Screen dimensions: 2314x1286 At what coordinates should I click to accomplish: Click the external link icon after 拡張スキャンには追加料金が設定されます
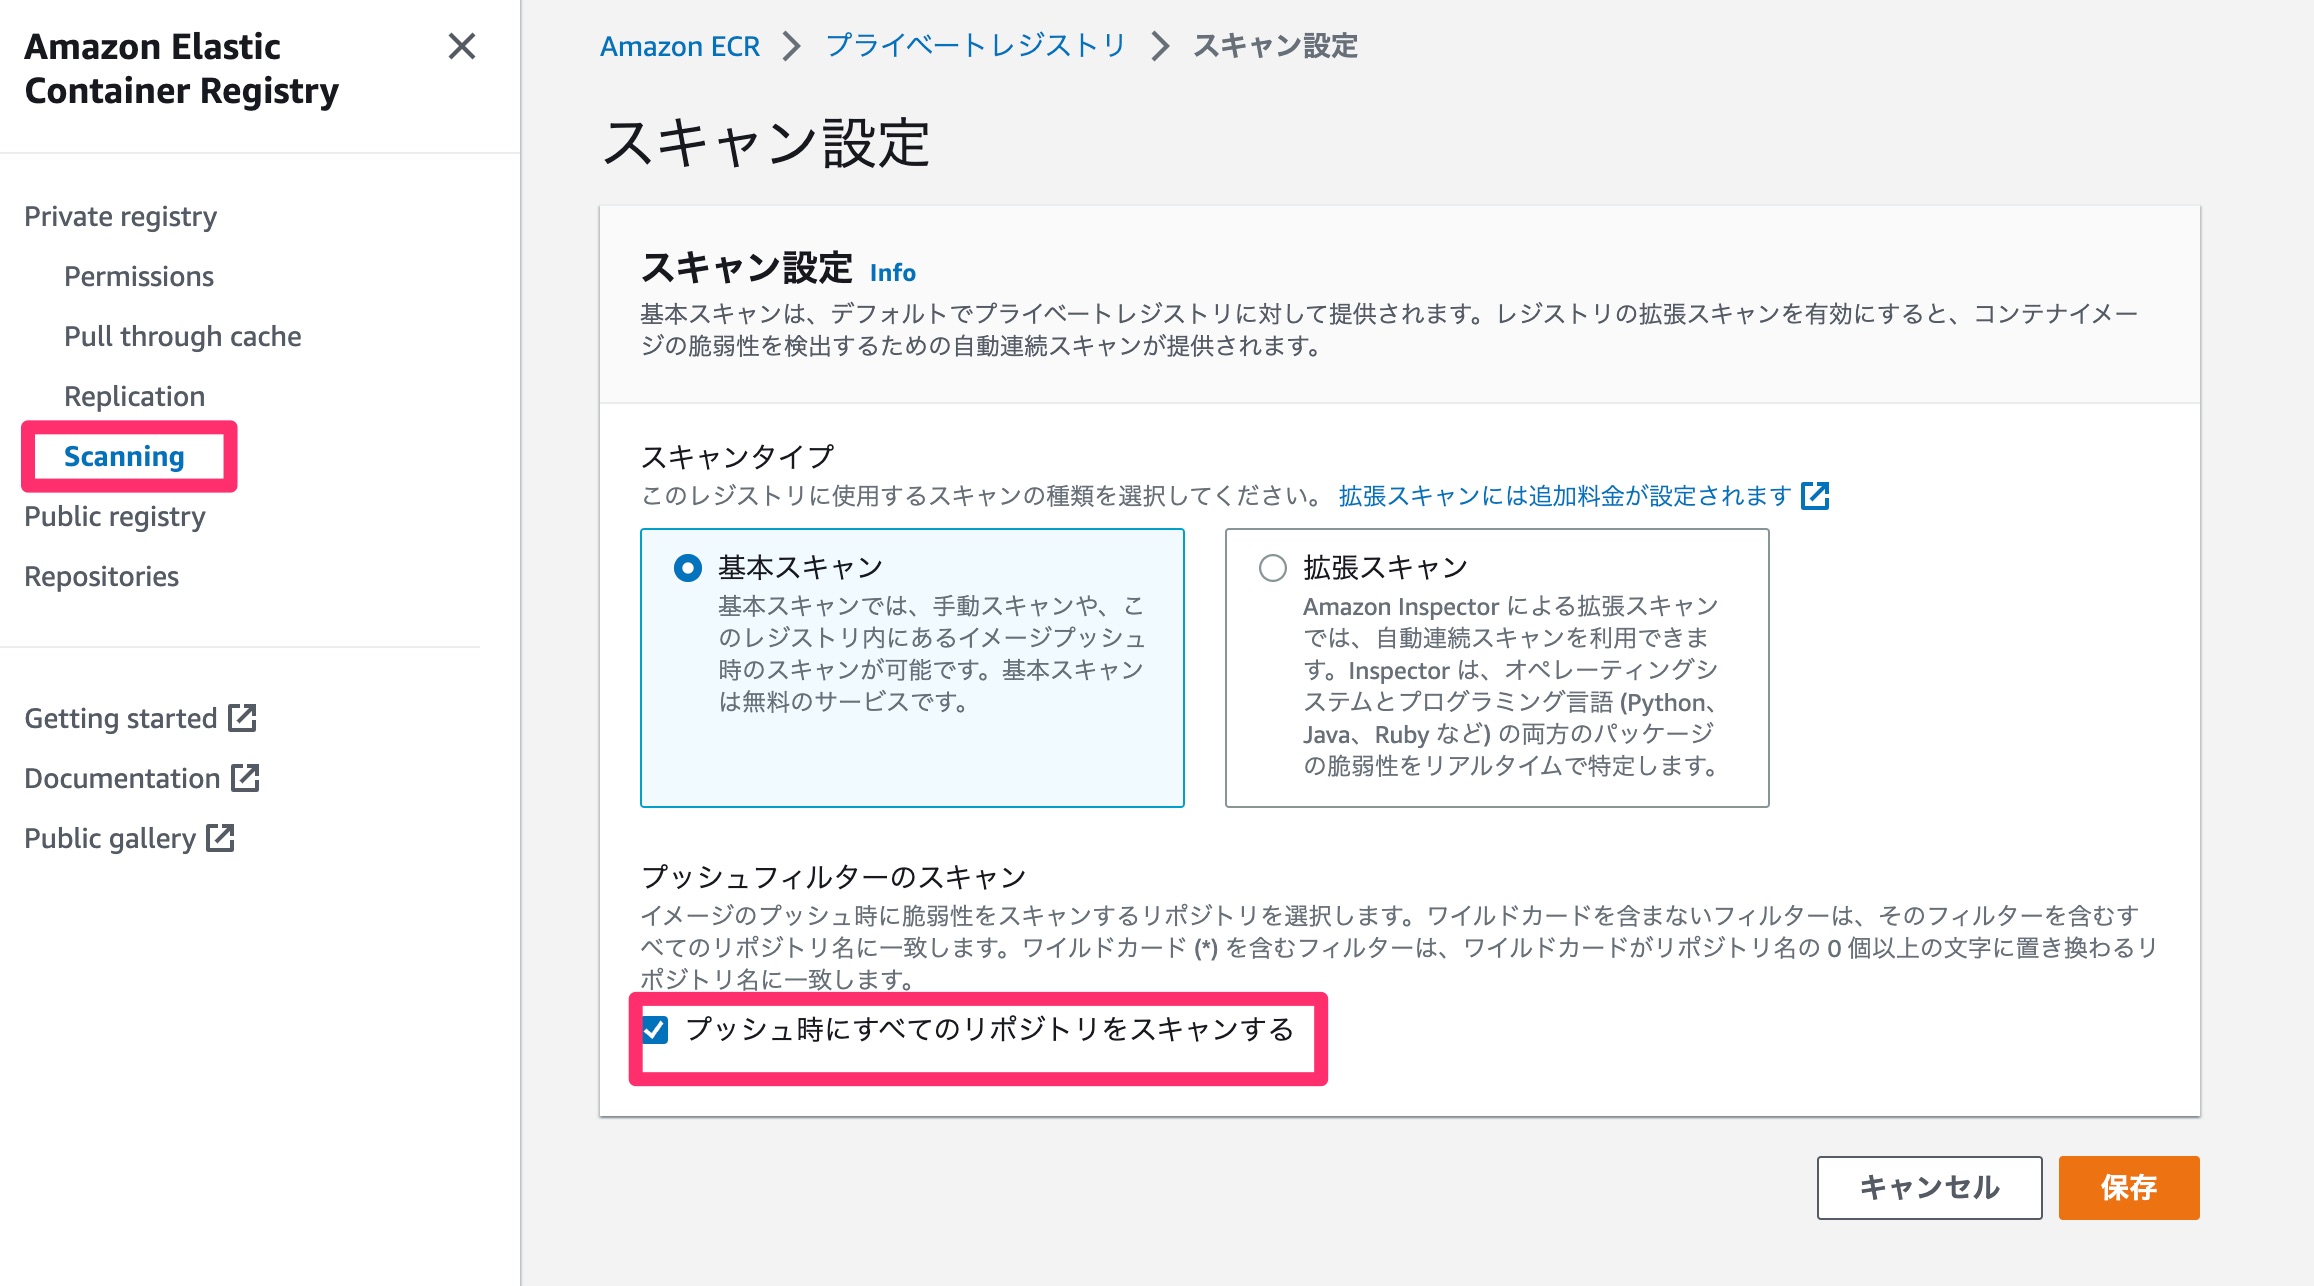pyautogui.click(x=1817, y=496)
